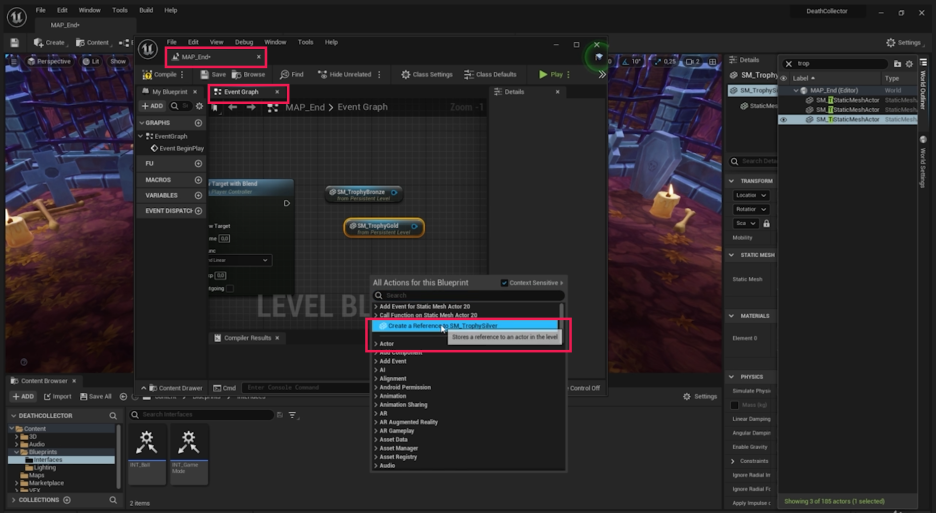936x513 pixels.
Task: Click the console command input
Action: click(x=304, y=388)
